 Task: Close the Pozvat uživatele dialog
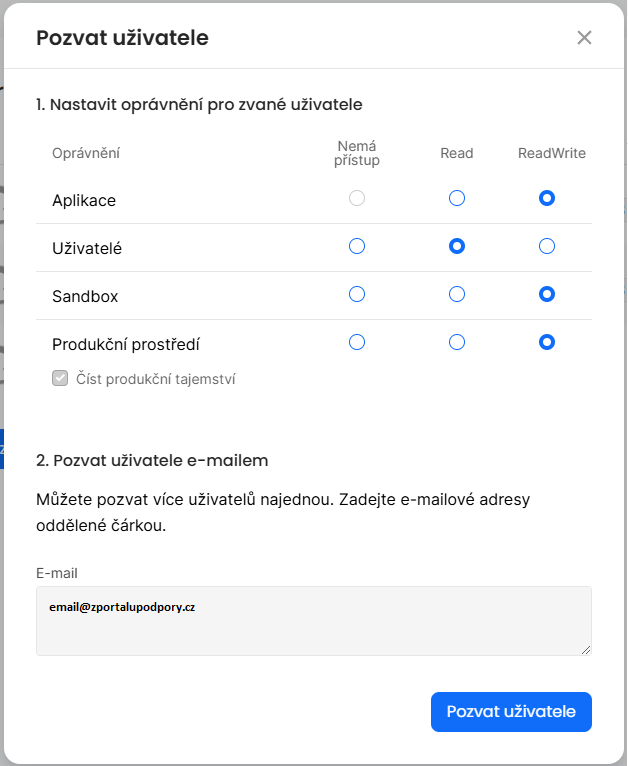point(585,38)
